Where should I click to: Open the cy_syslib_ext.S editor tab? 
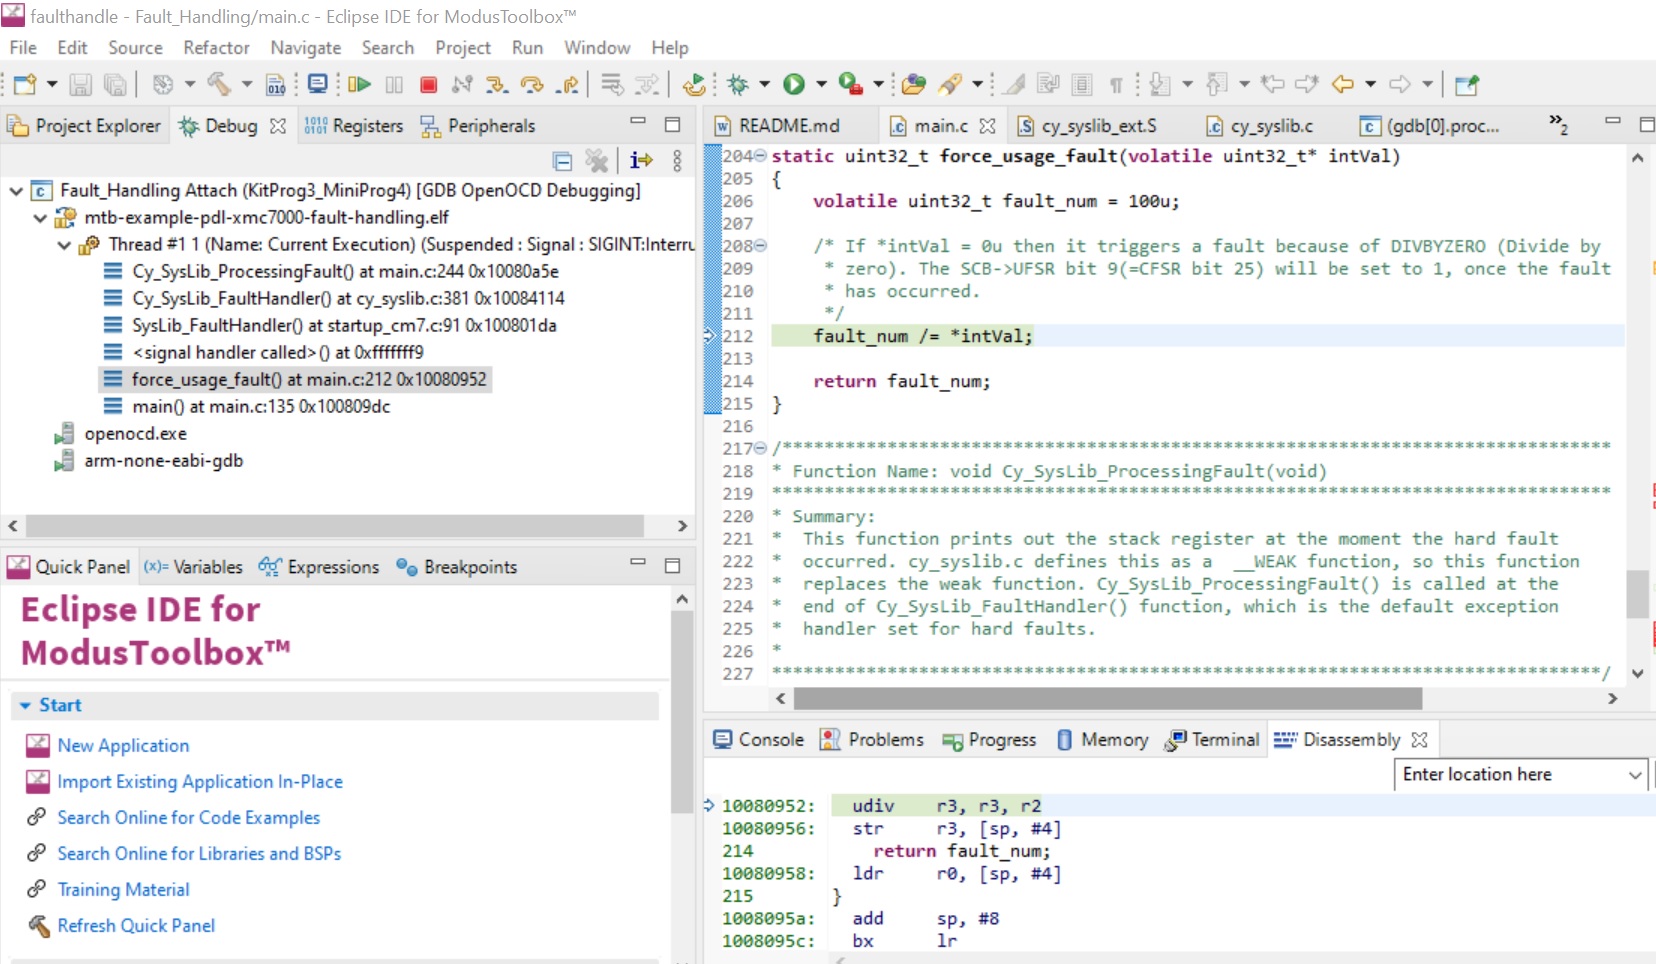click(x=1087, y=126)
